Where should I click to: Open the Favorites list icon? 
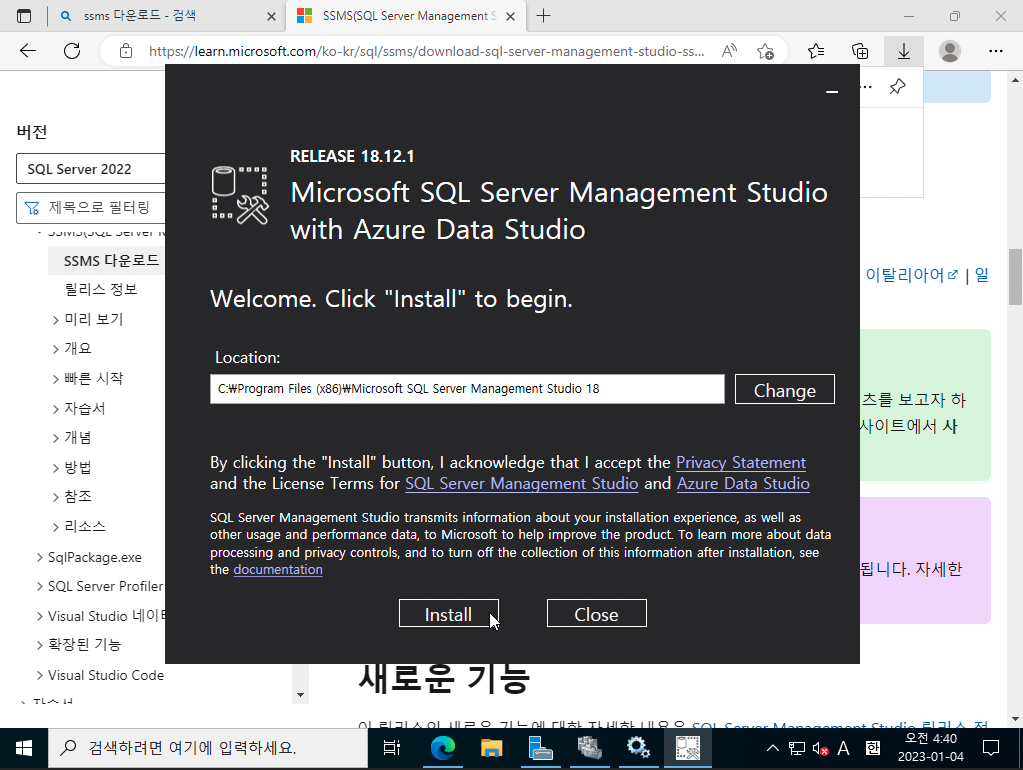816,51
